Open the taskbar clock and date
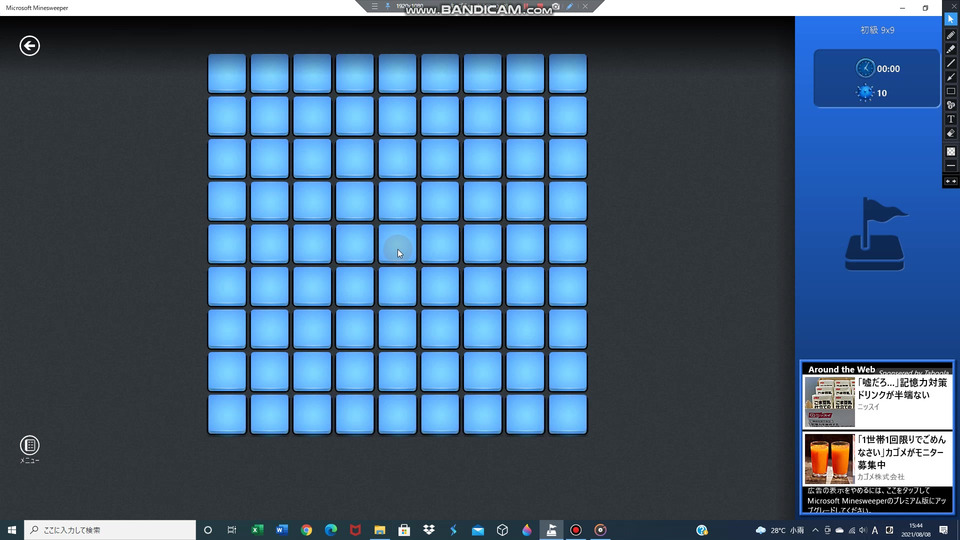Screen dimensions: 960x540 (916, 530)
